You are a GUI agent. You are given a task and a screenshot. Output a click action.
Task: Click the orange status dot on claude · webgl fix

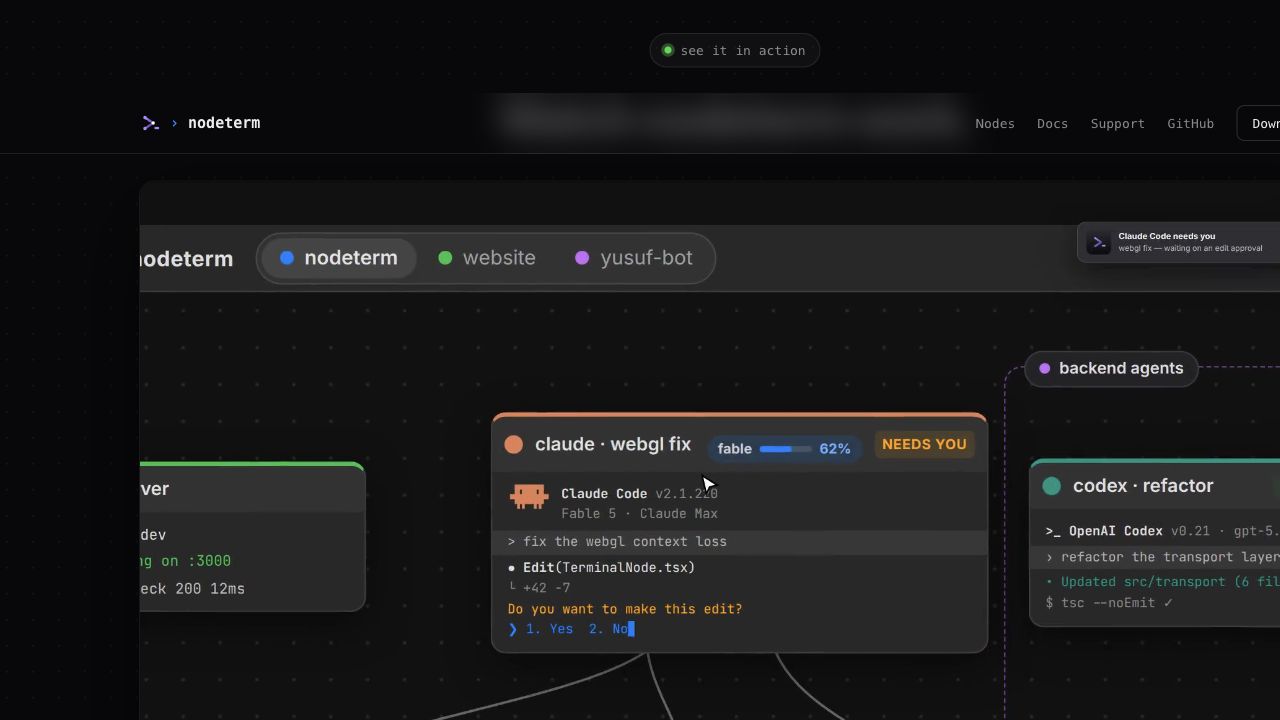(514, 444)
